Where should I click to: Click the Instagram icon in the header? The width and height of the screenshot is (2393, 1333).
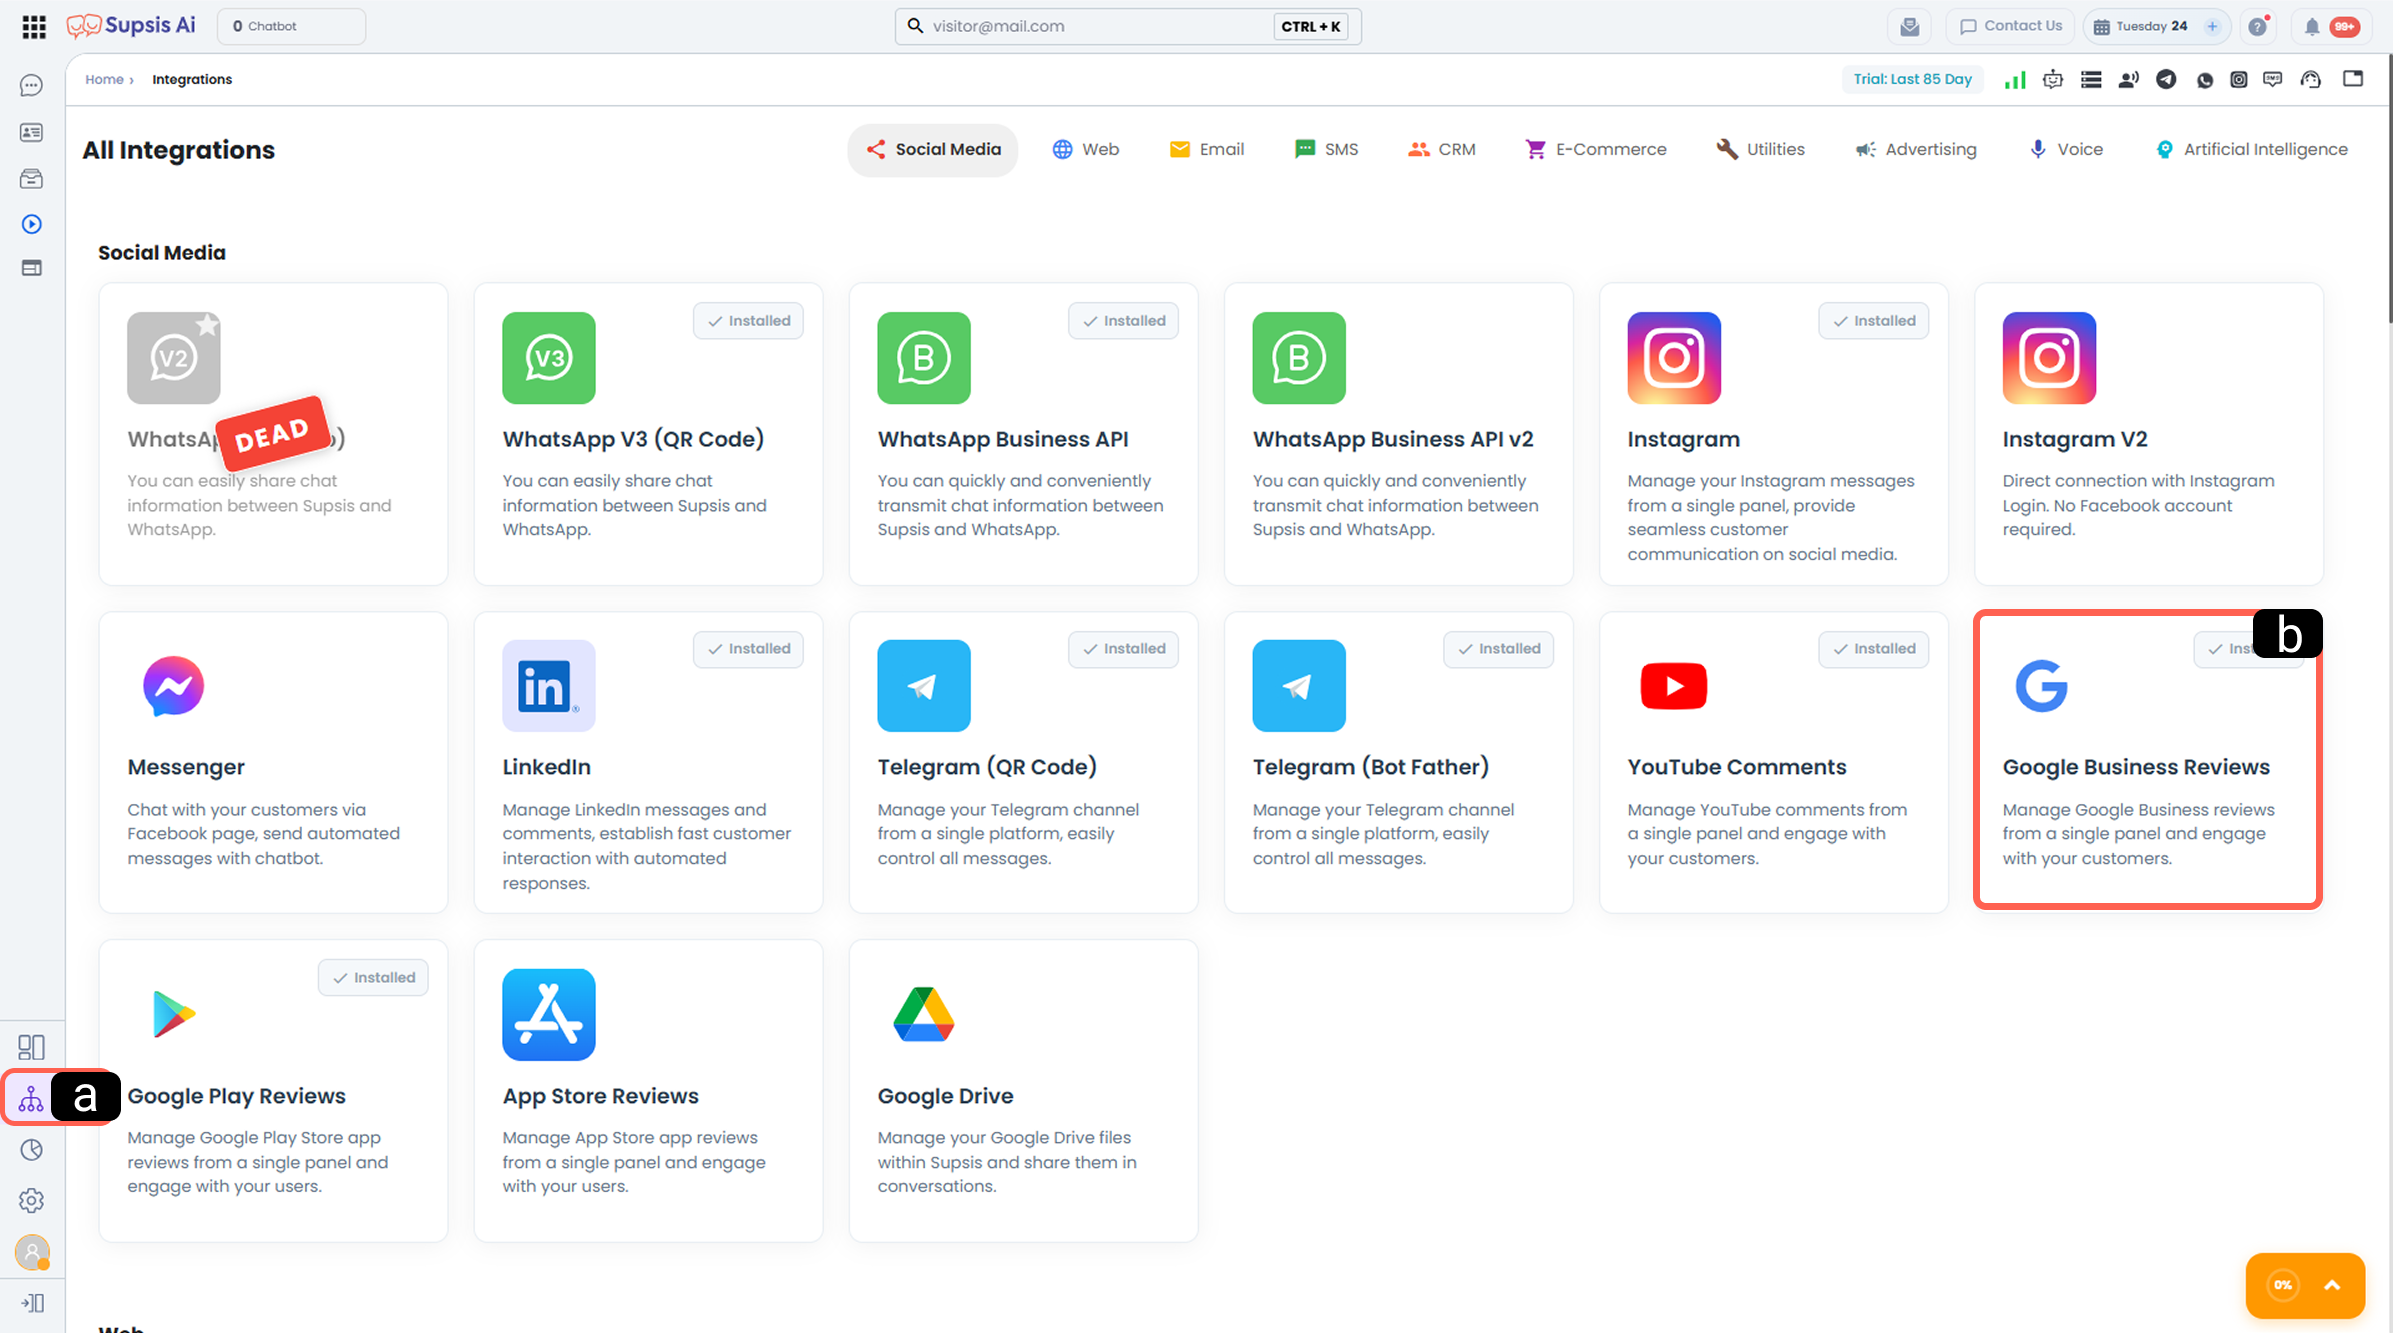2239,80
